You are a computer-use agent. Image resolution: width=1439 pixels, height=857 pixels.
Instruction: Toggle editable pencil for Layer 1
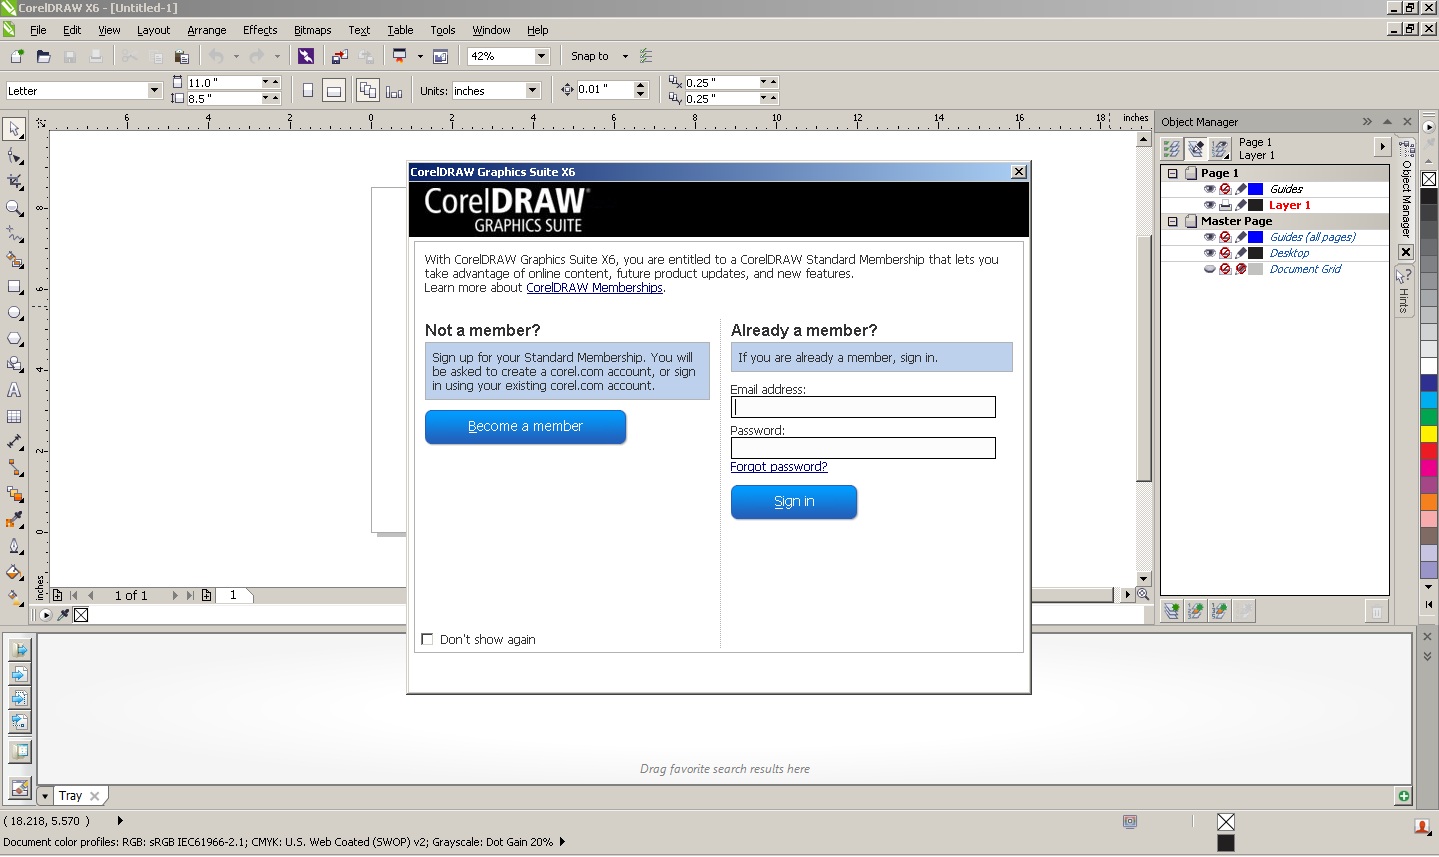(1241, 205)
